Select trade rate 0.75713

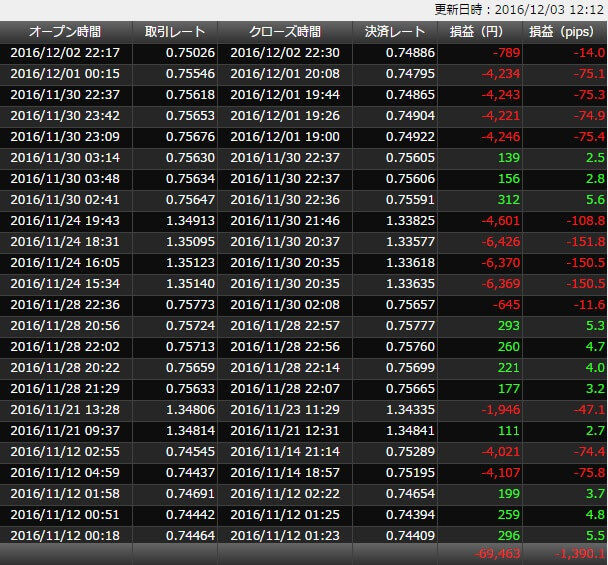tap(190, 346)
